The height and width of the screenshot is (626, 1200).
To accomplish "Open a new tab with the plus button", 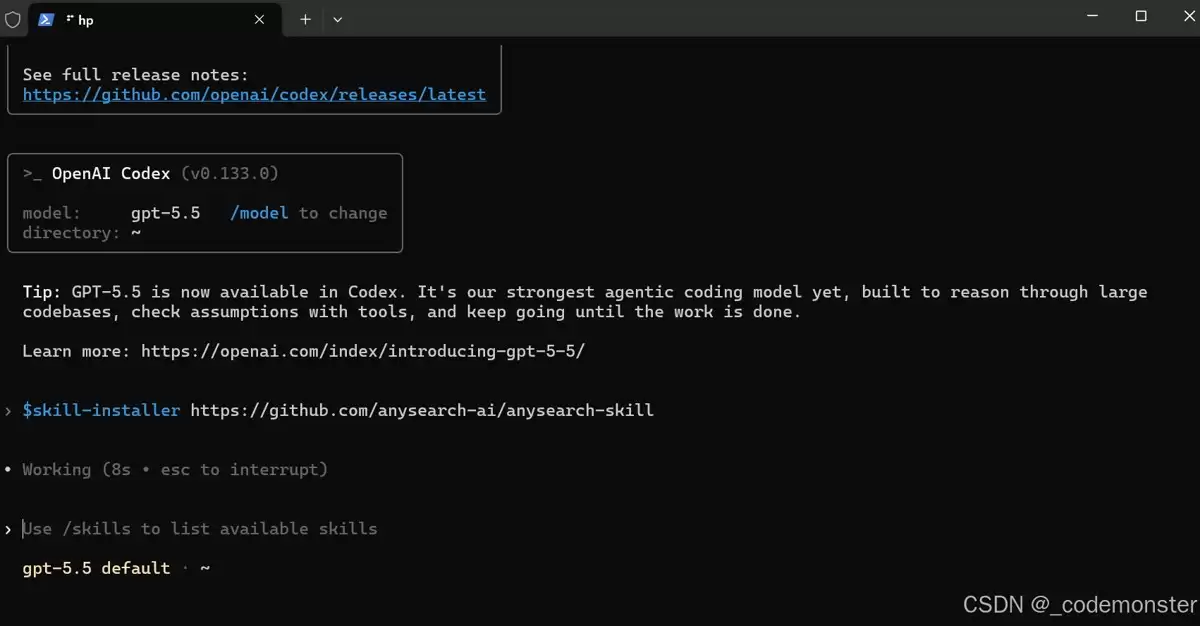I will click(x=305, y=19).
